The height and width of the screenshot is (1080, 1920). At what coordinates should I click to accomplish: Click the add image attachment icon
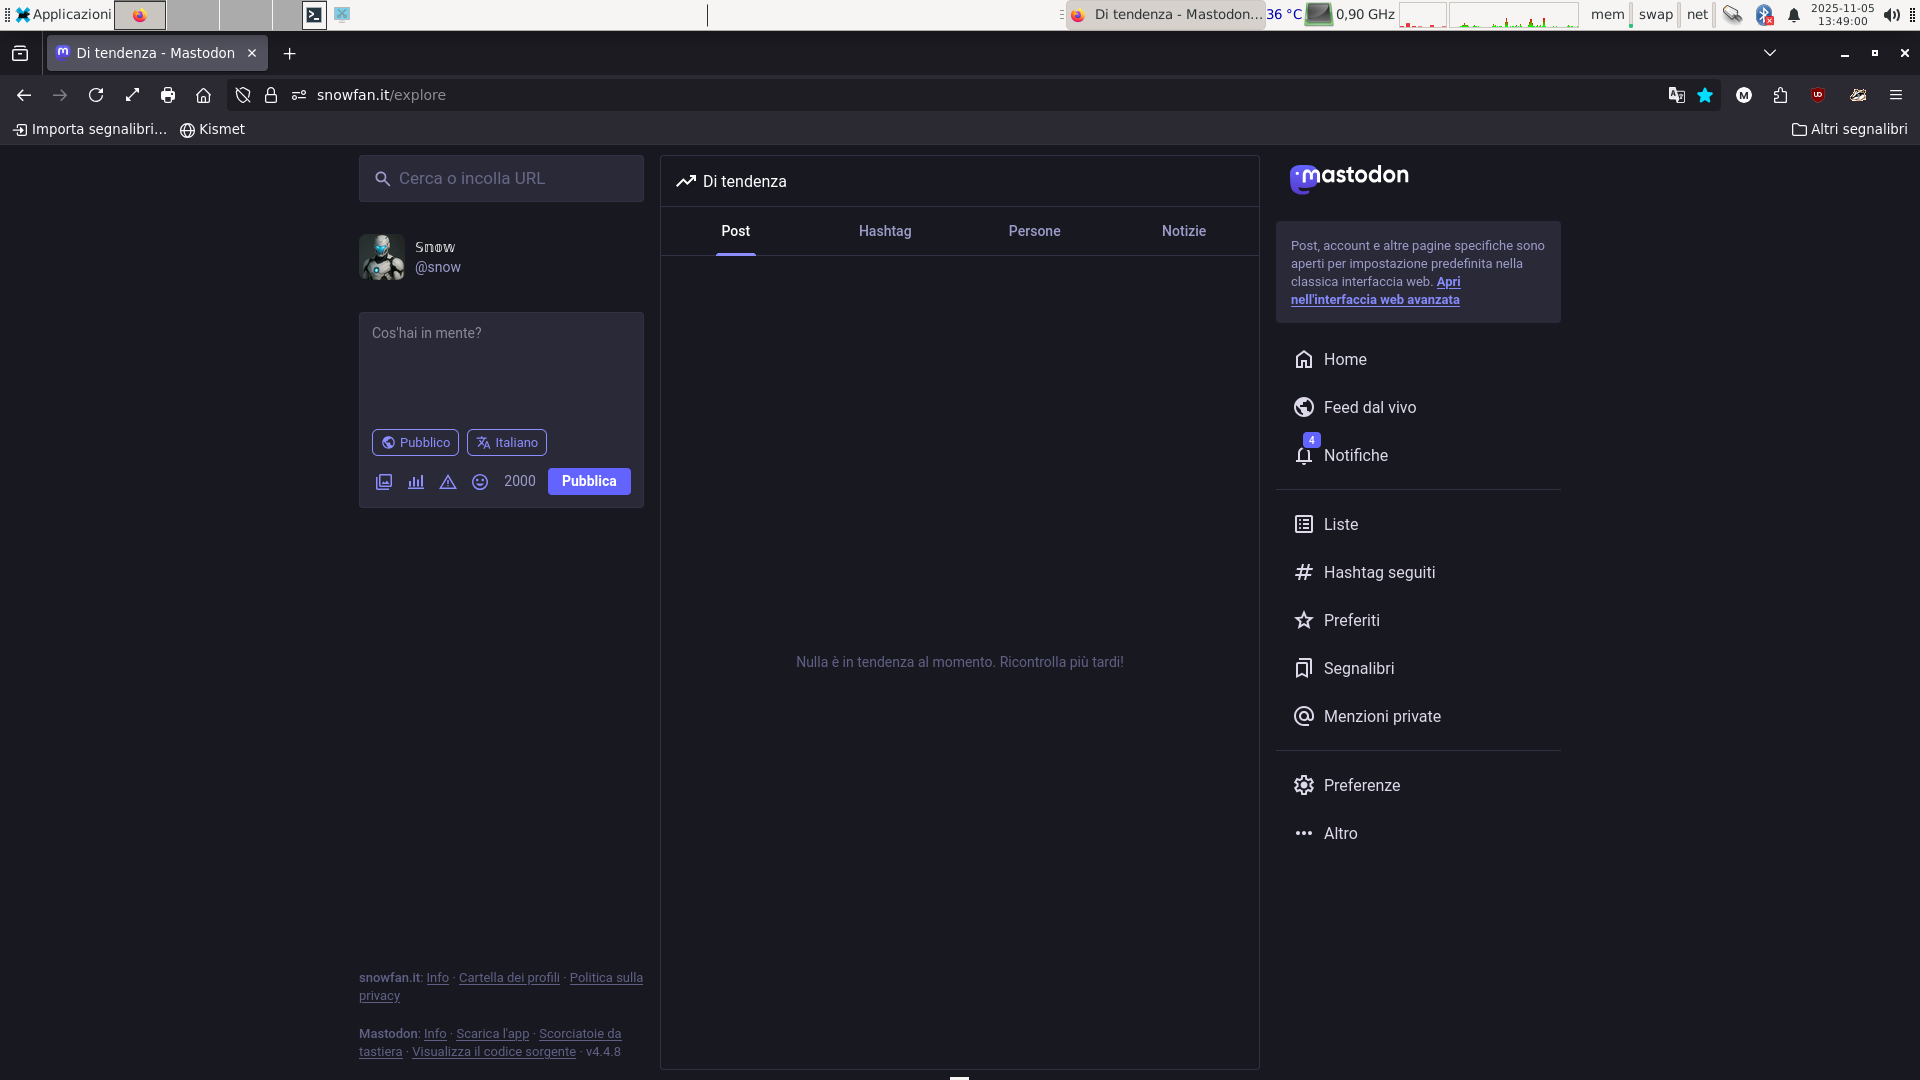(x=384, y=482)
